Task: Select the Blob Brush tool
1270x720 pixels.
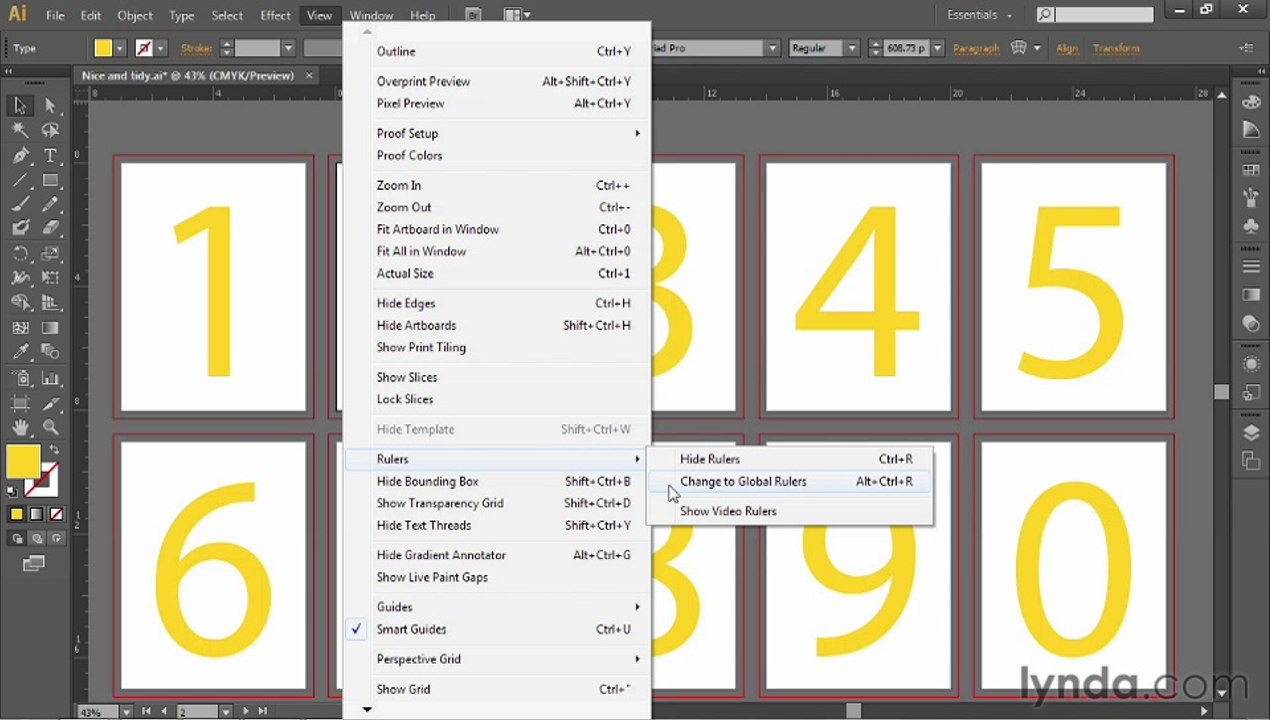Action: click(20, 228)
